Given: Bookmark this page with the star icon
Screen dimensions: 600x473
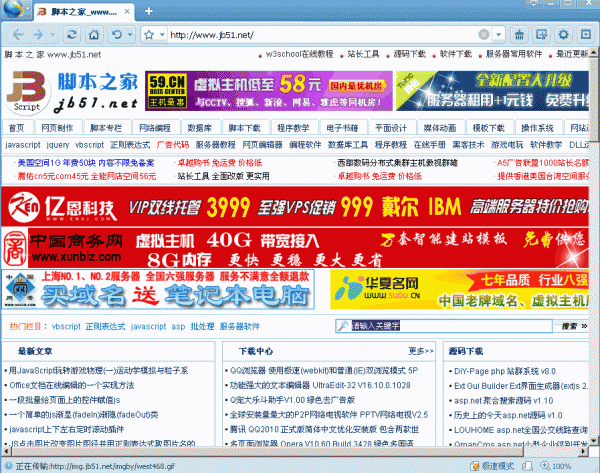Looking at the screenshot, I should click(149, 35).
